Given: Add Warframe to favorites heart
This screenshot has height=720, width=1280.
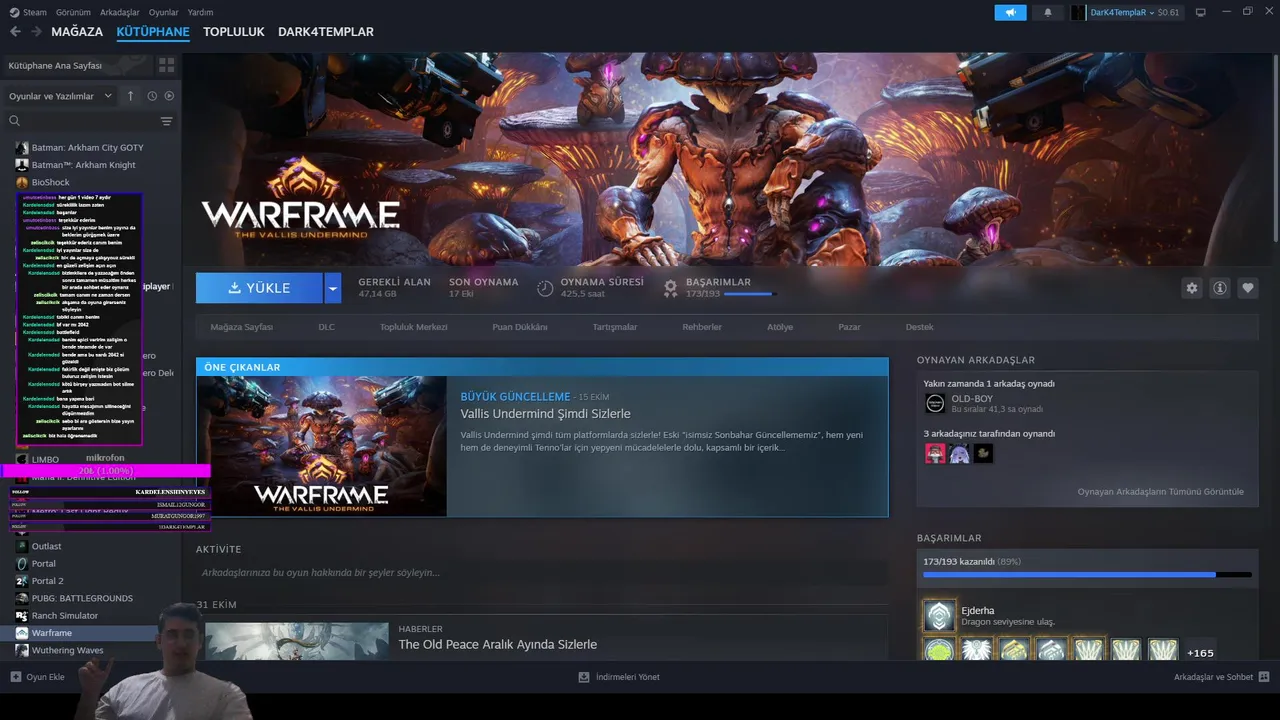Looking at the screenshot, I should pyautogui.click(x=1248, y=288).
